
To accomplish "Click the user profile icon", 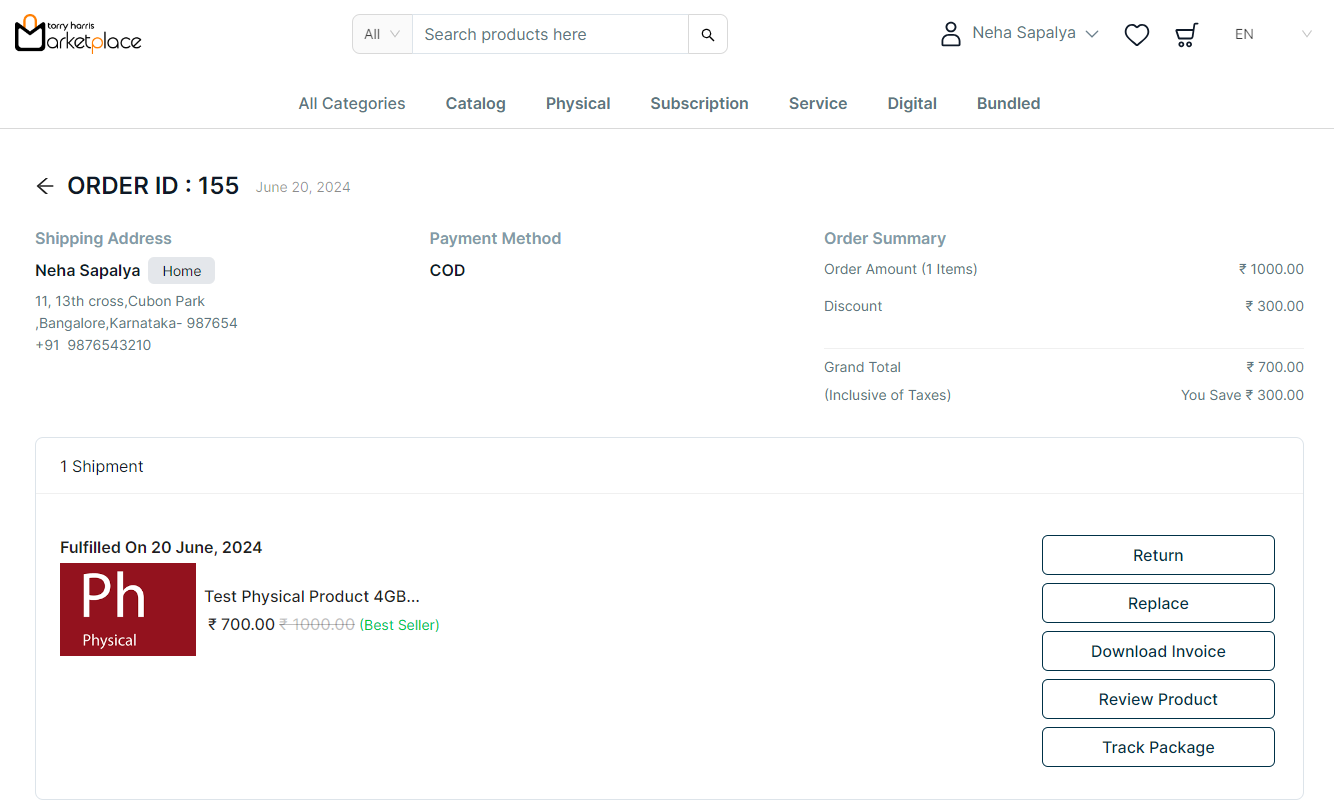I will pyautogui.click(x=950, y=34).
